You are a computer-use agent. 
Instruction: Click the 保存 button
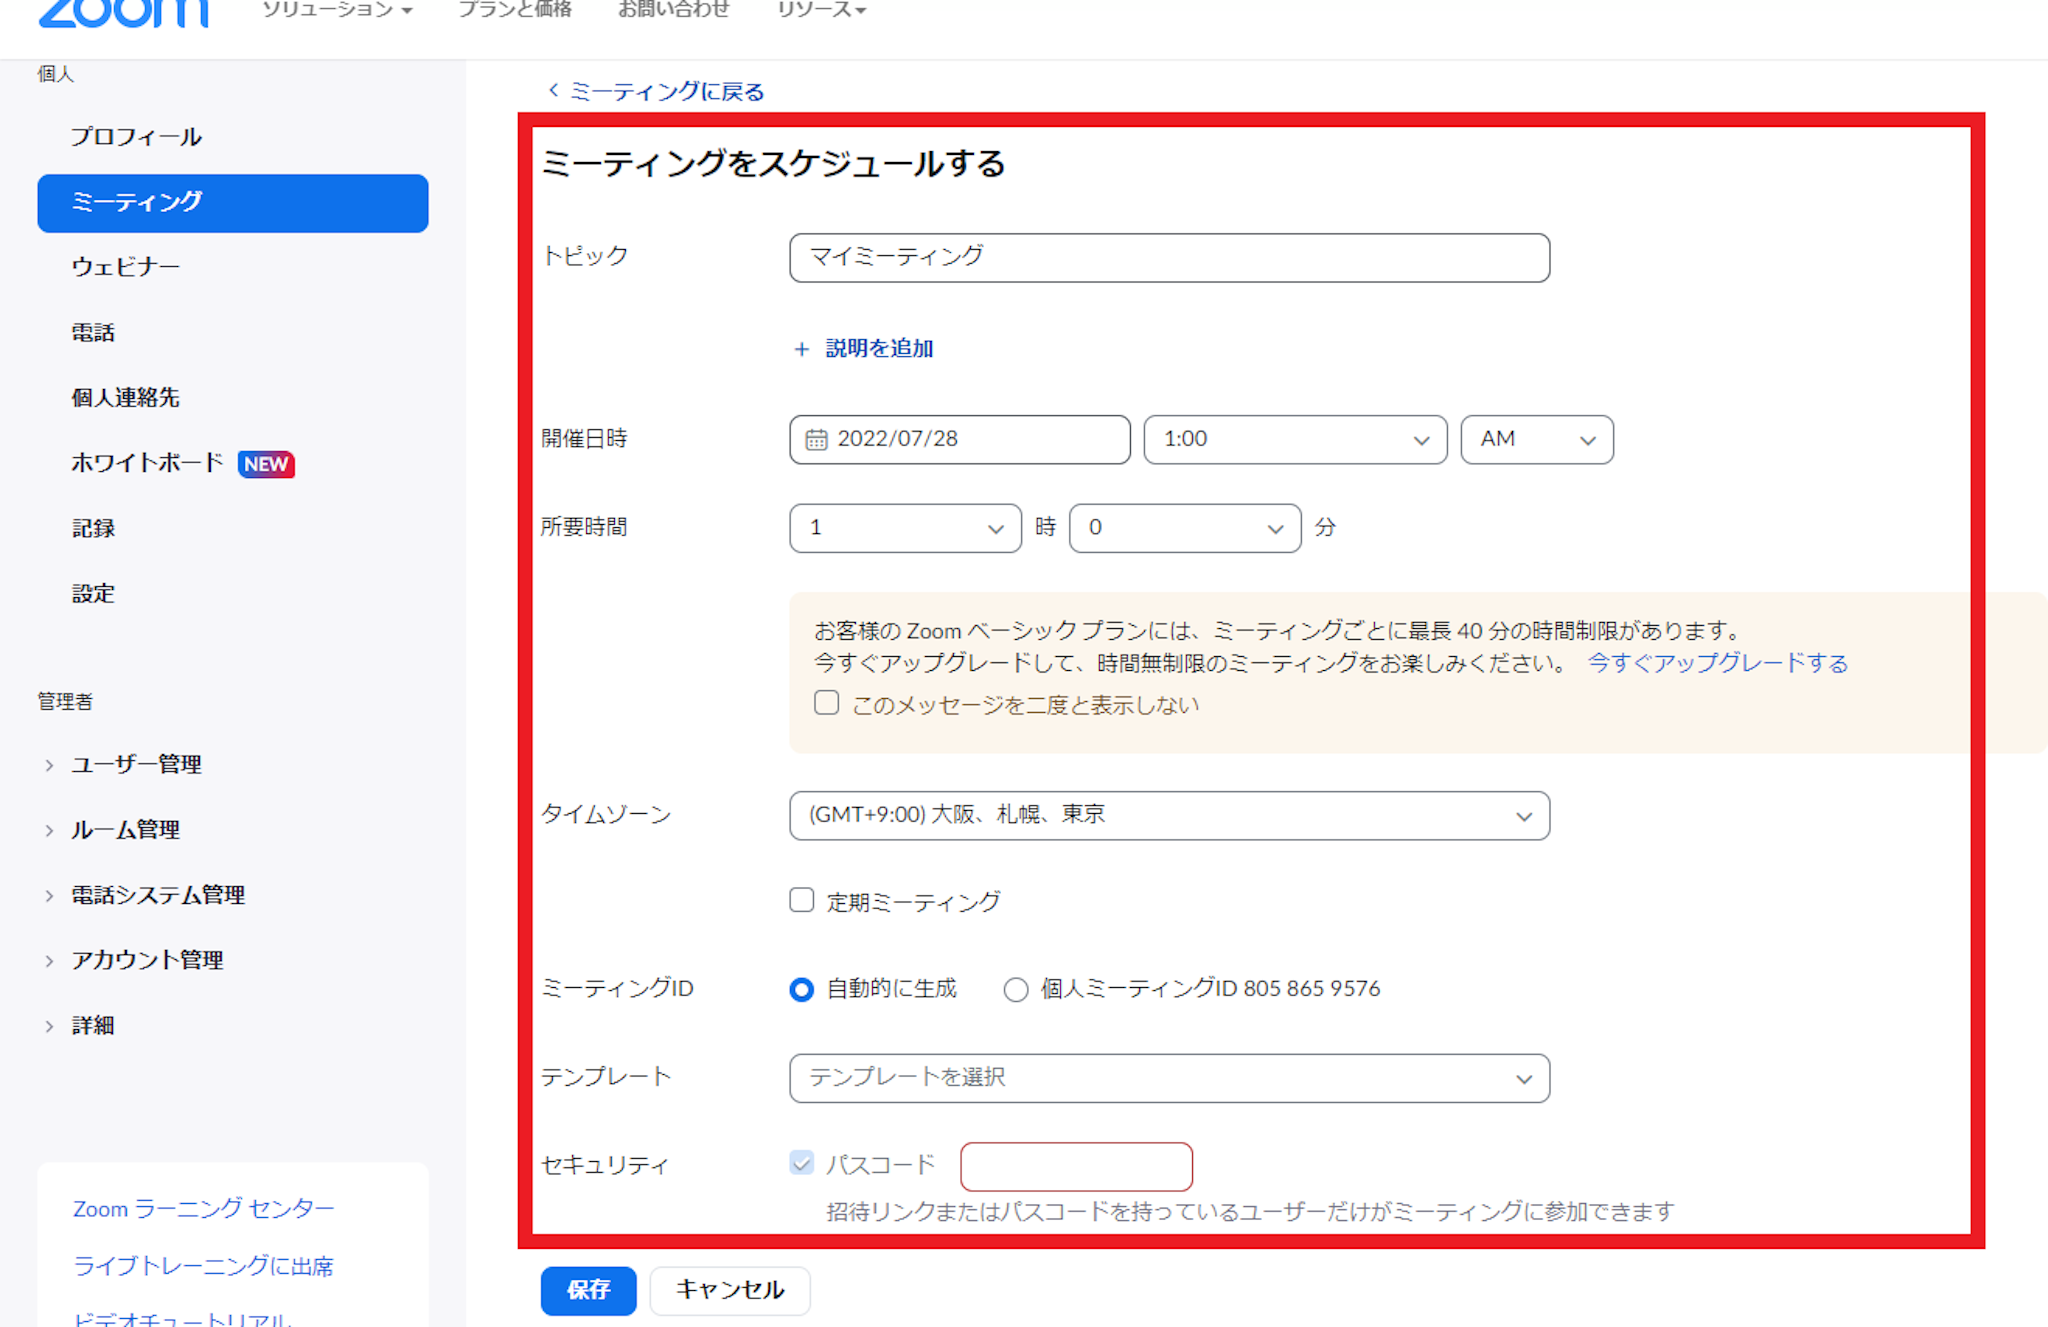click(x=588, y=1290)
